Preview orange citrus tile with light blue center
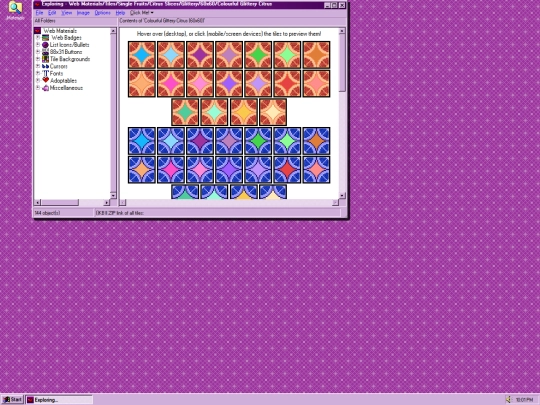 point(171,55)
